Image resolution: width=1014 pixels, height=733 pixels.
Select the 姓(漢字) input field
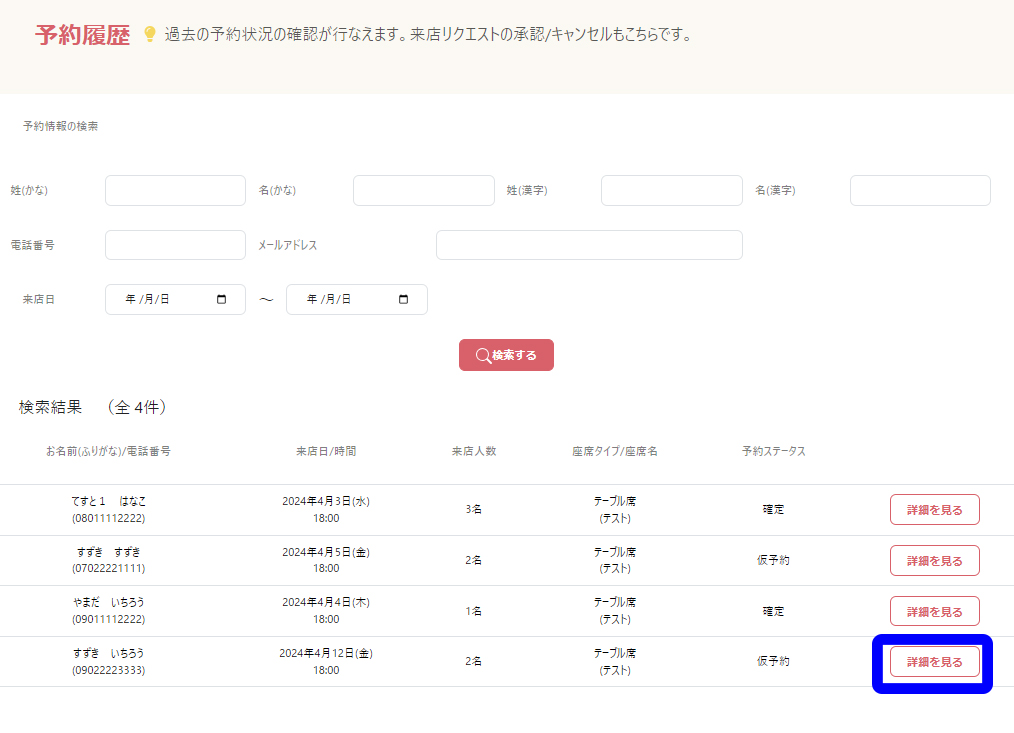click(x=671, y=191)
